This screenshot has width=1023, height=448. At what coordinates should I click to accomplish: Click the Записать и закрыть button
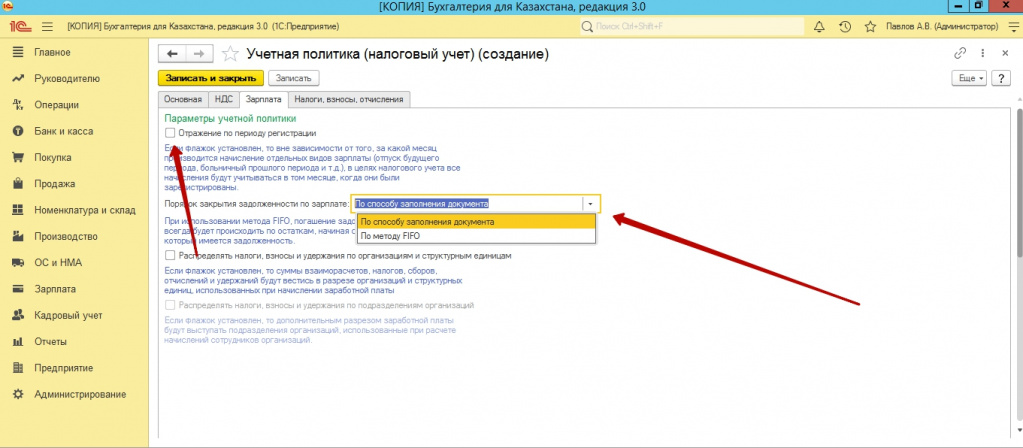(211, 78)
